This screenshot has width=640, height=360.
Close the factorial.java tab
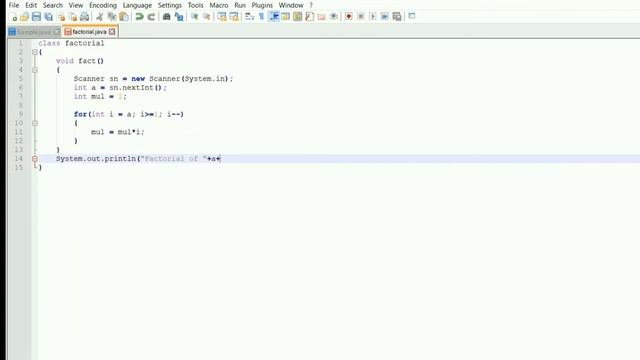click(112, 32)
